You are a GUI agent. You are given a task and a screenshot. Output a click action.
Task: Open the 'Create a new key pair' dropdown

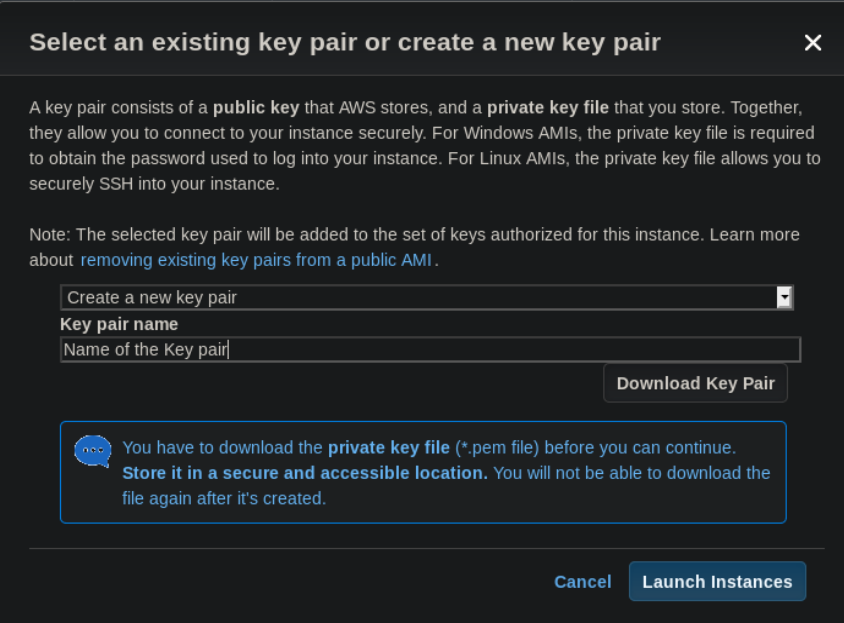point(427,298)
